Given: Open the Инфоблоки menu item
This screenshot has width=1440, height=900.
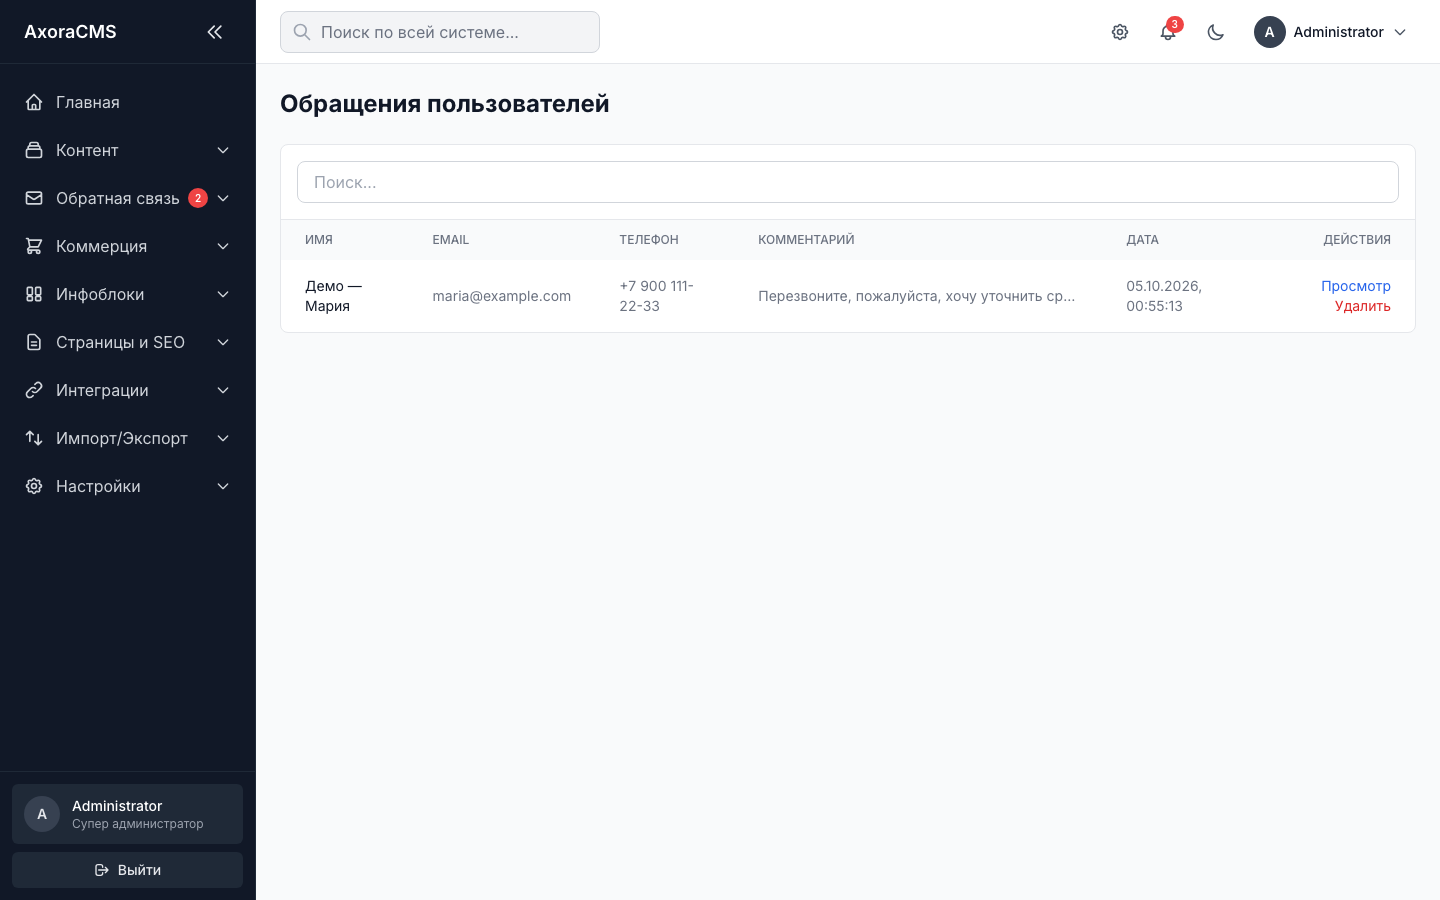Looking at the screenshot, I should point(128,294).
